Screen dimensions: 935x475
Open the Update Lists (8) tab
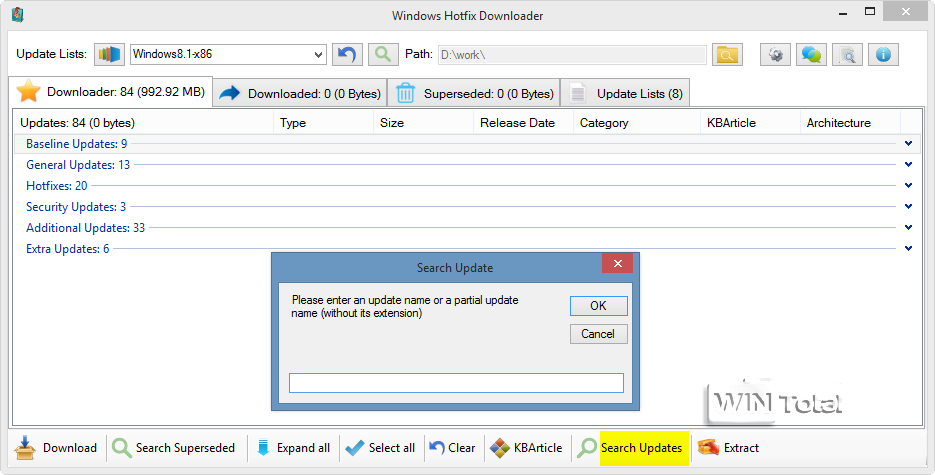[625, 94]
